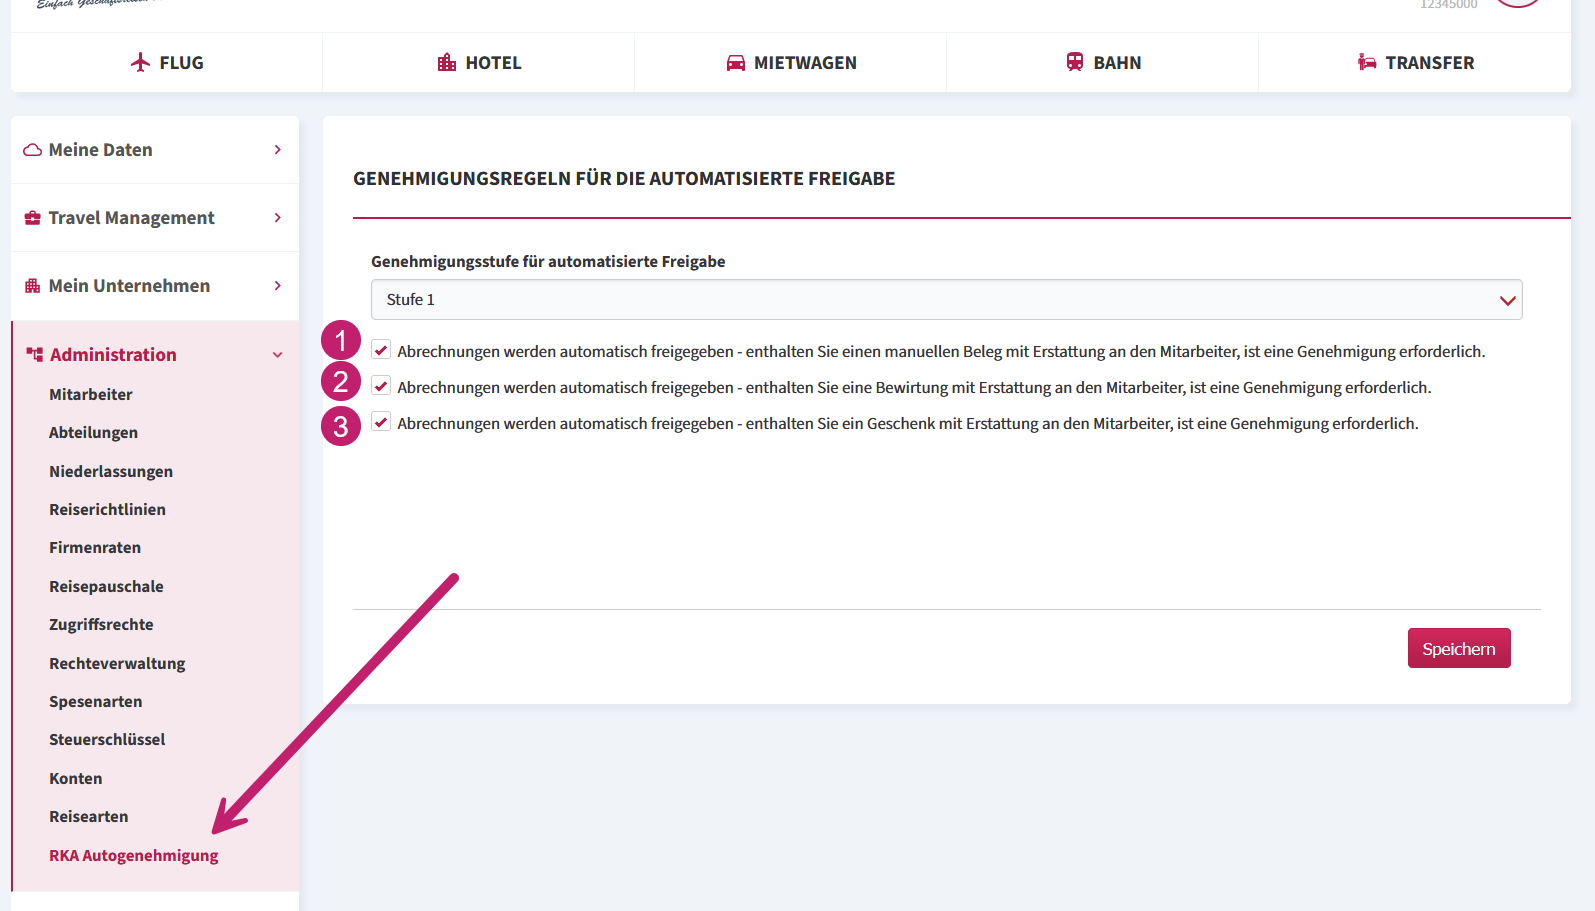1595x911 pixels.
Task: Open Abteilungen in the sidebar
Action: pyautogui.click(x=94, y=433)
